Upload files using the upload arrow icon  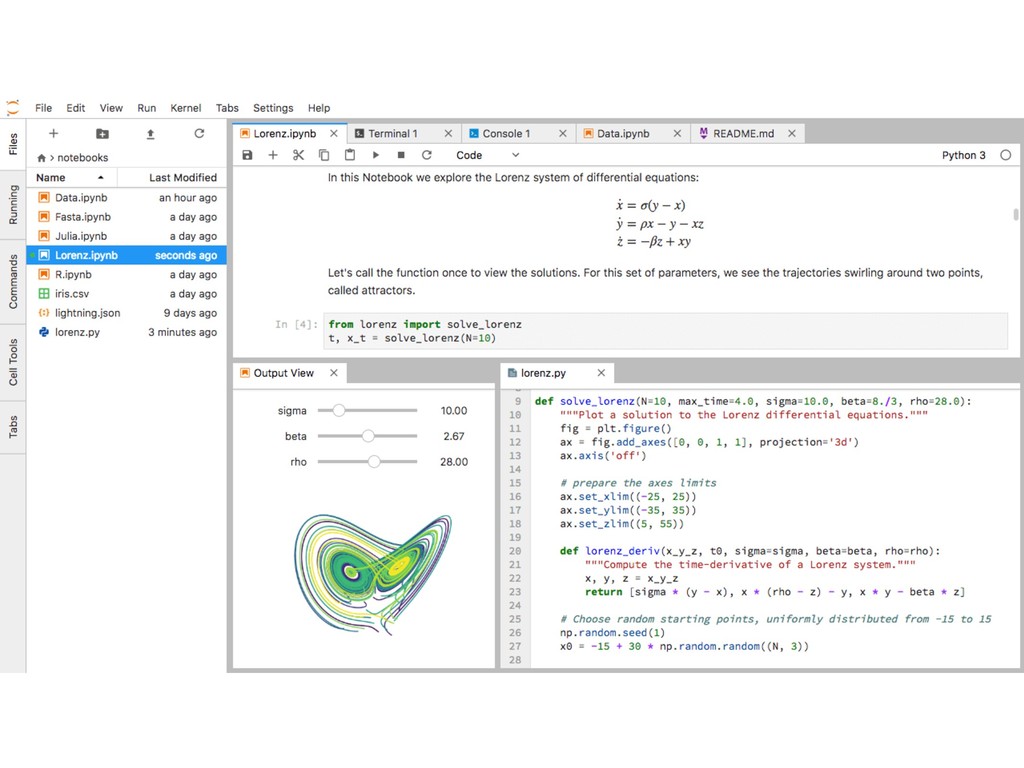pyautogui.click(x=150, y=133)
